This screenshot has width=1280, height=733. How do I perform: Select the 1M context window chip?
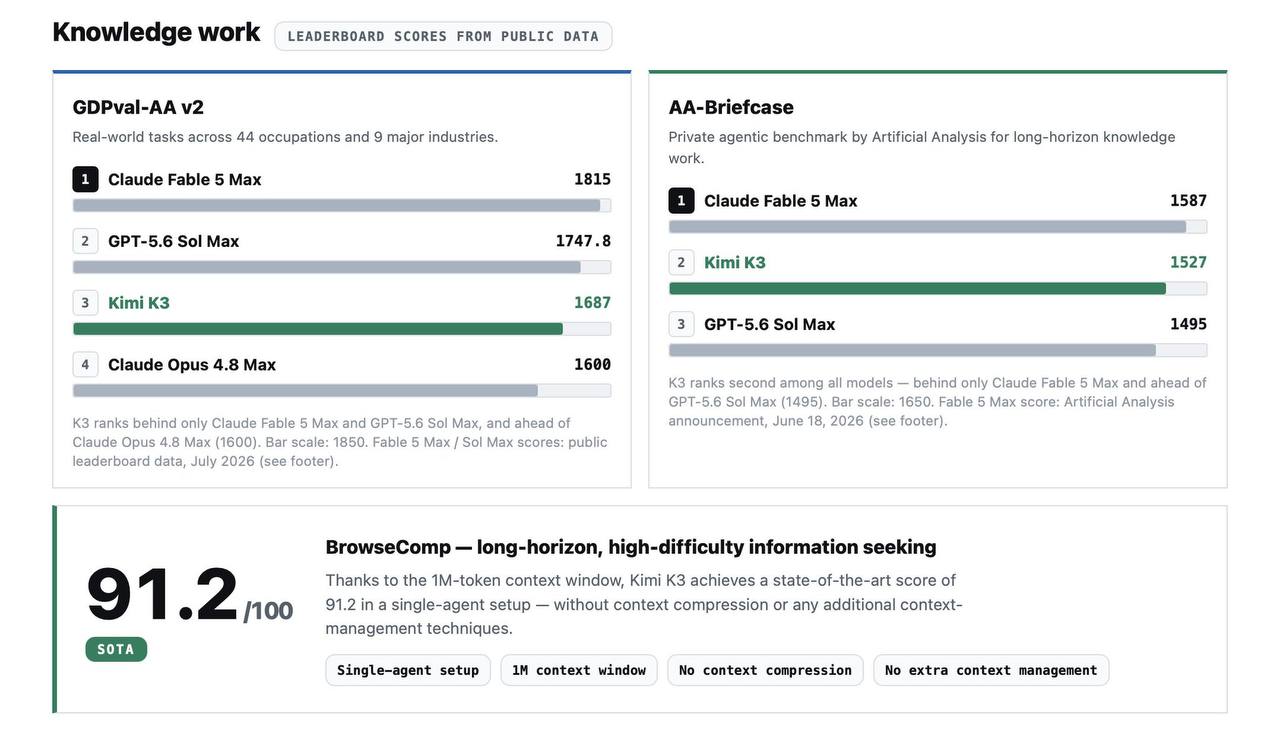click(x=579, y=670)
